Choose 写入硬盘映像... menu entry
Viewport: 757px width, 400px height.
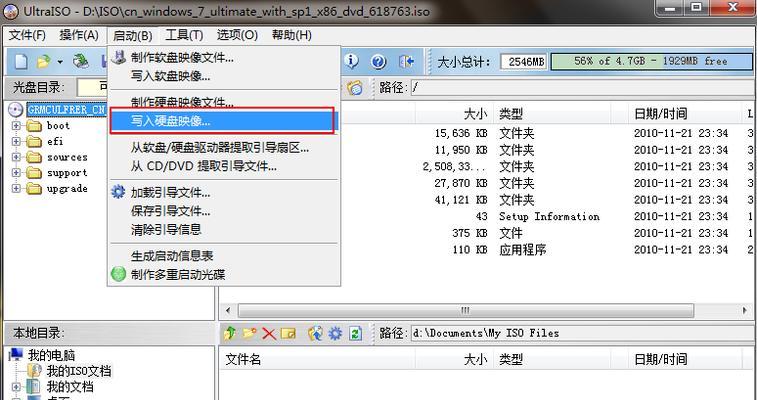coord(223,121)
